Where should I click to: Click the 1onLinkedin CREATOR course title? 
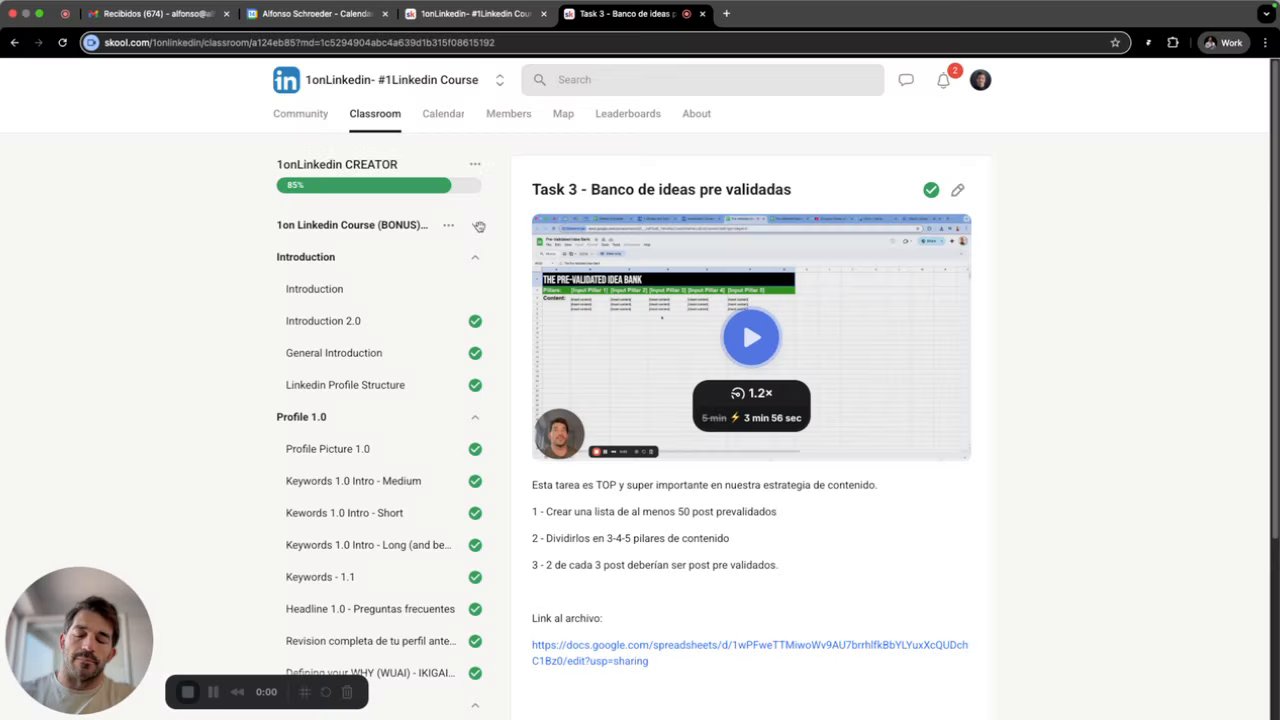337,164
